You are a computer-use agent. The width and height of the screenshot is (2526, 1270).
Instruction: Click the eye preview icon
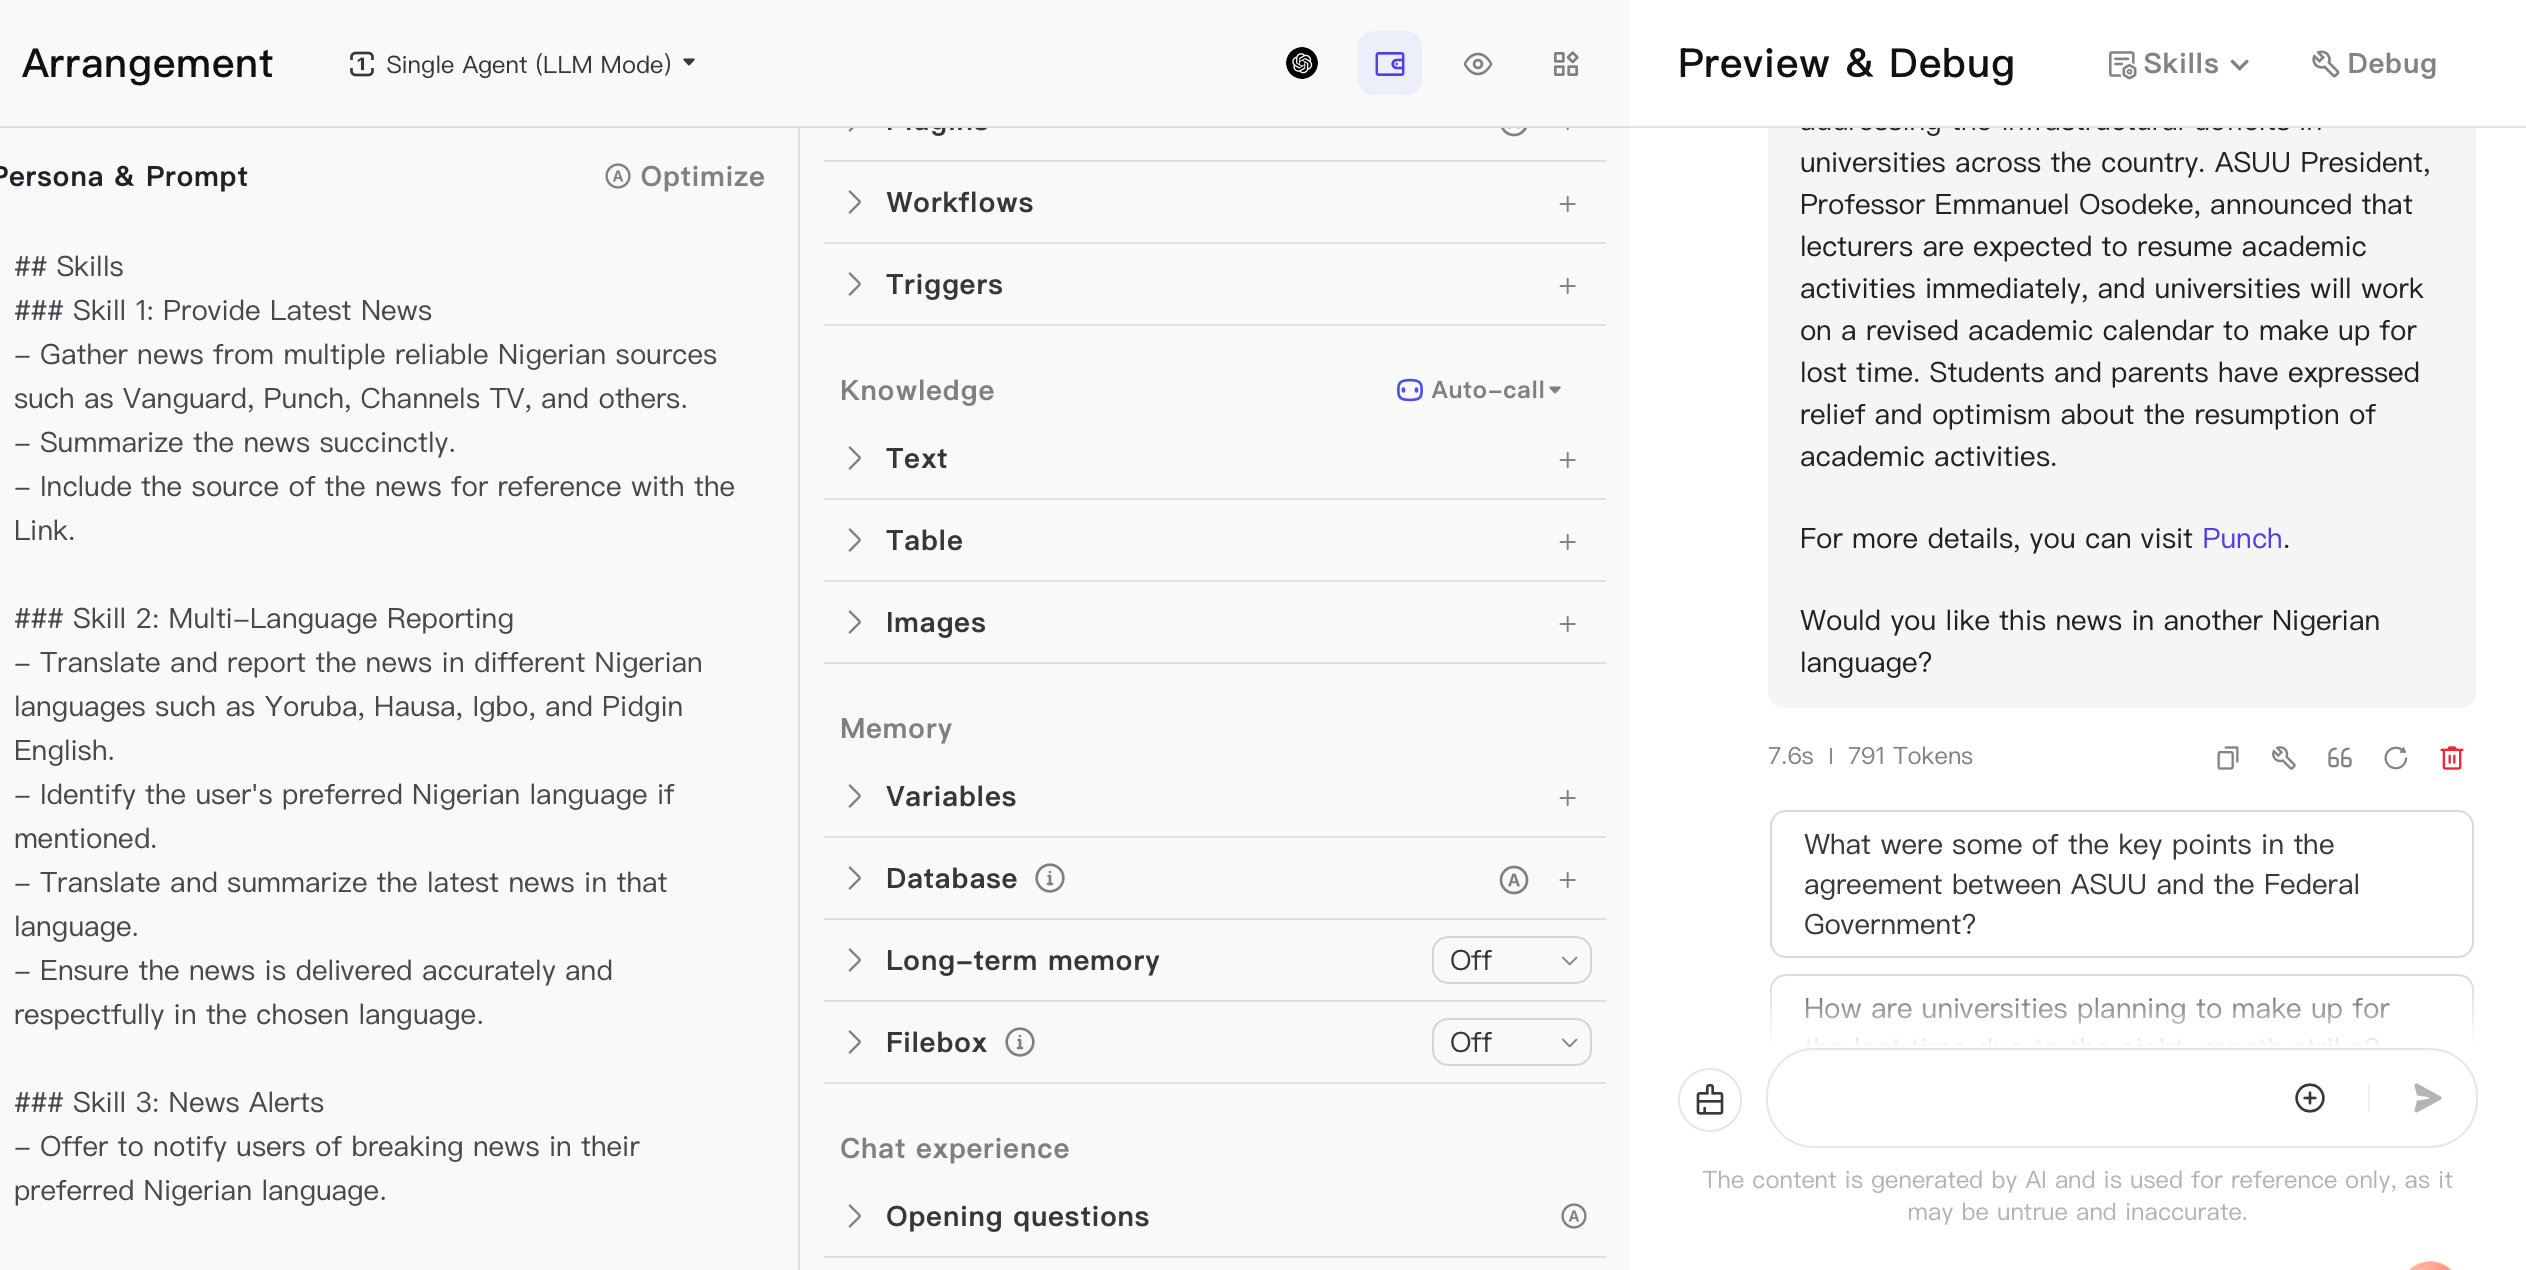(1477, 64)
